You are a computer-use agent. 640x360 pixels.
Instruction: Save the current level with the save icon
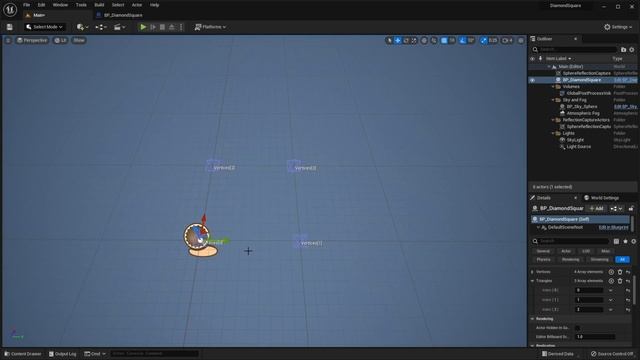[9, 27]
